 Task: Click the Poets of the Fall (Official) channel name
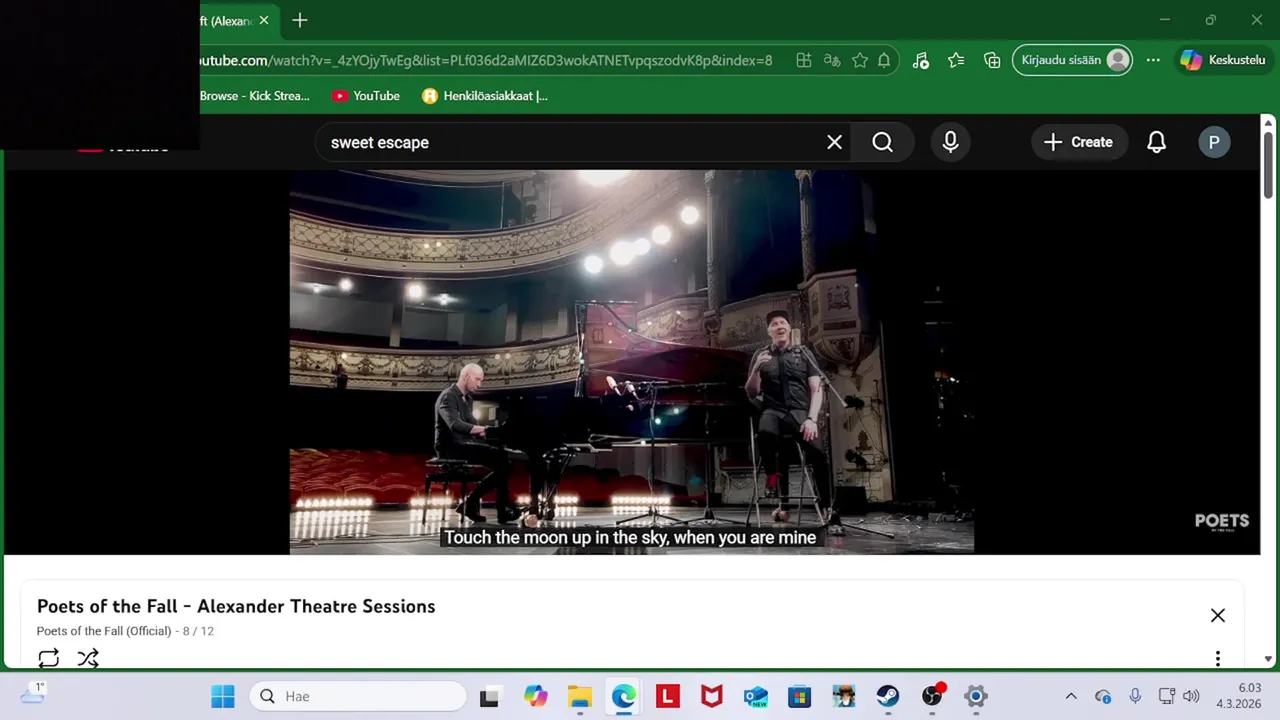pos(105,631)
